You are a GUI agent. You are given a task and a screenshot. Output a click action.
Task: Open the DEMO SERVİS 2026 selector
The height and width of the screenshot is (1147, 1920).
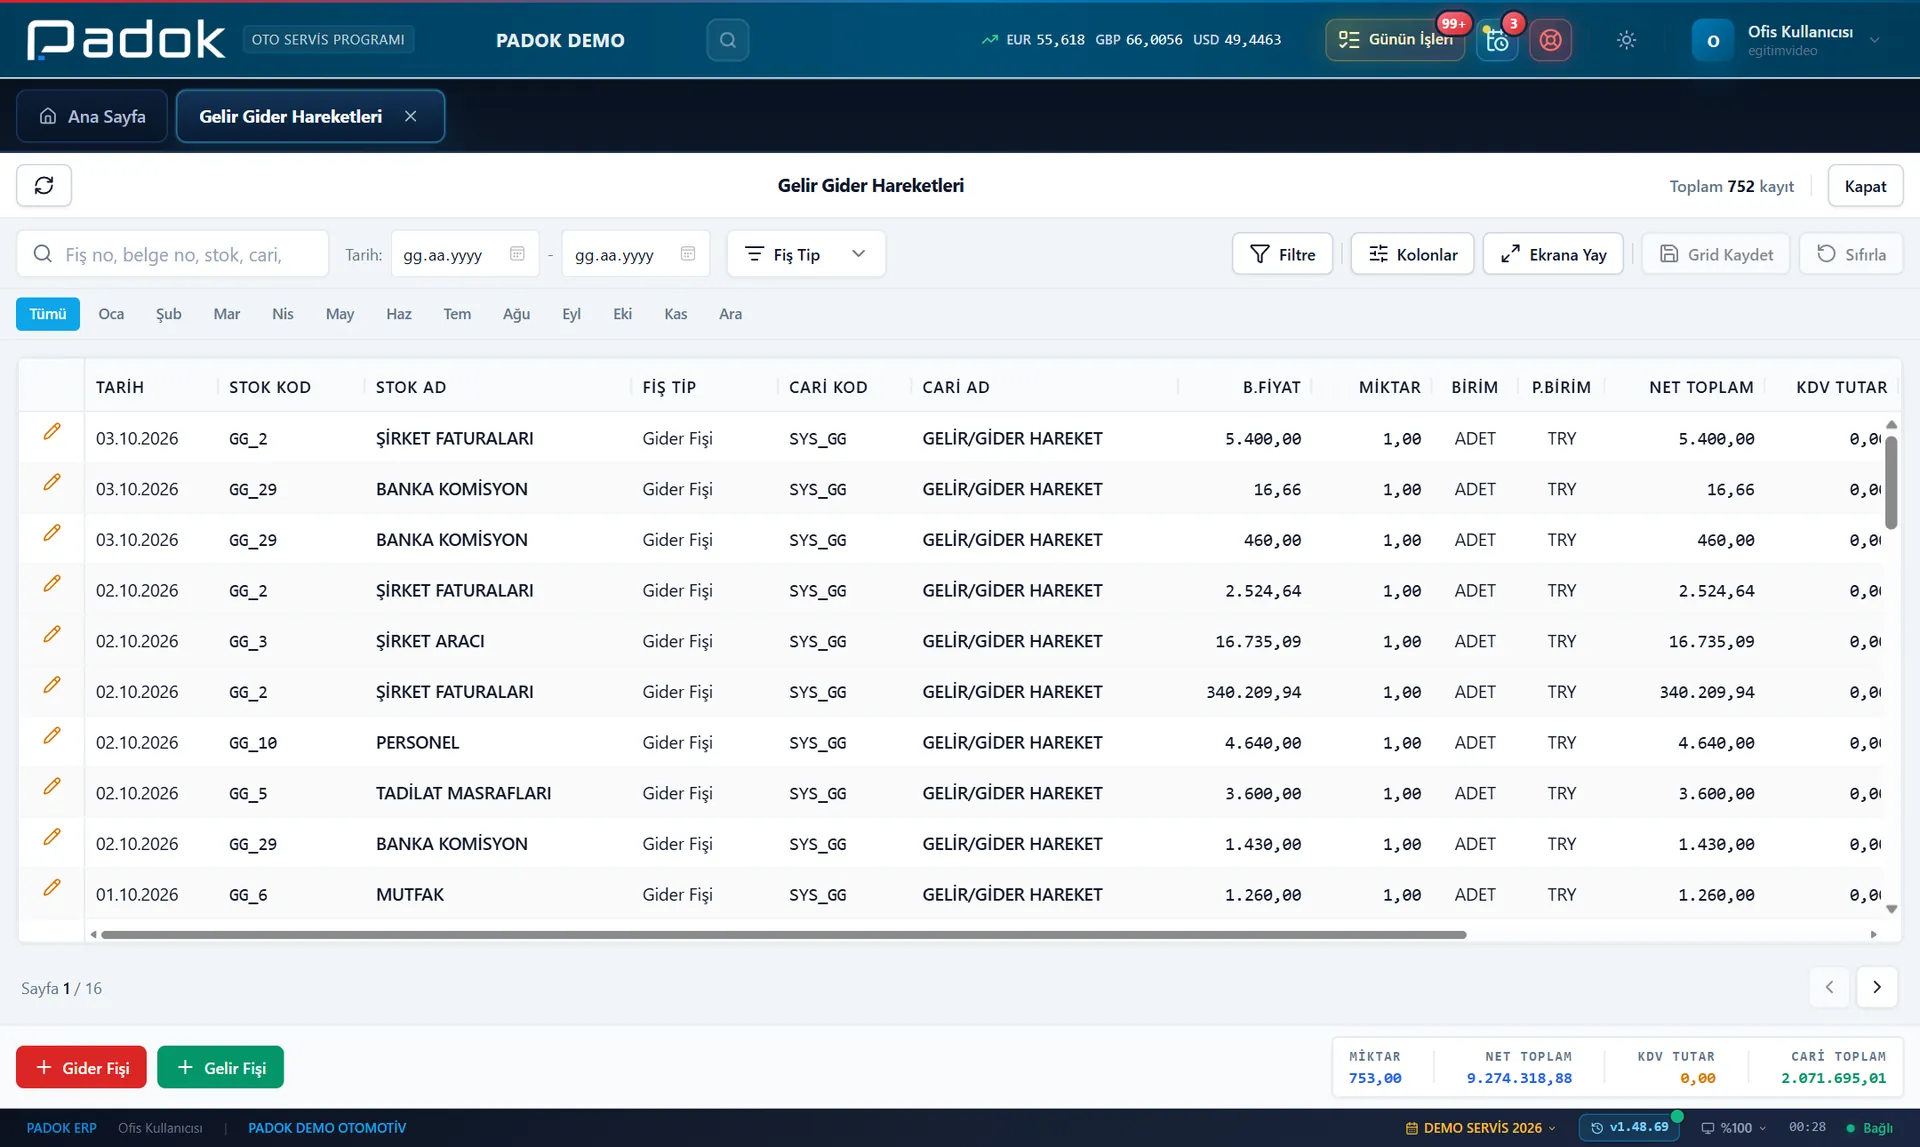click(1481, 1128)
